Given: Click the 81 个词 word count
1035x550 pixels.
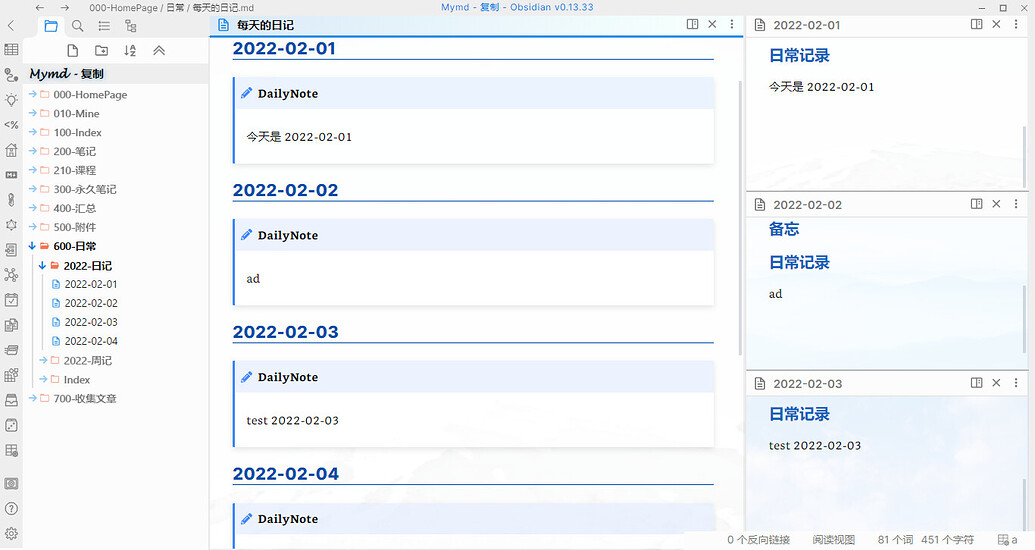Looking at the screenshot, I should [x=895, y=539].
